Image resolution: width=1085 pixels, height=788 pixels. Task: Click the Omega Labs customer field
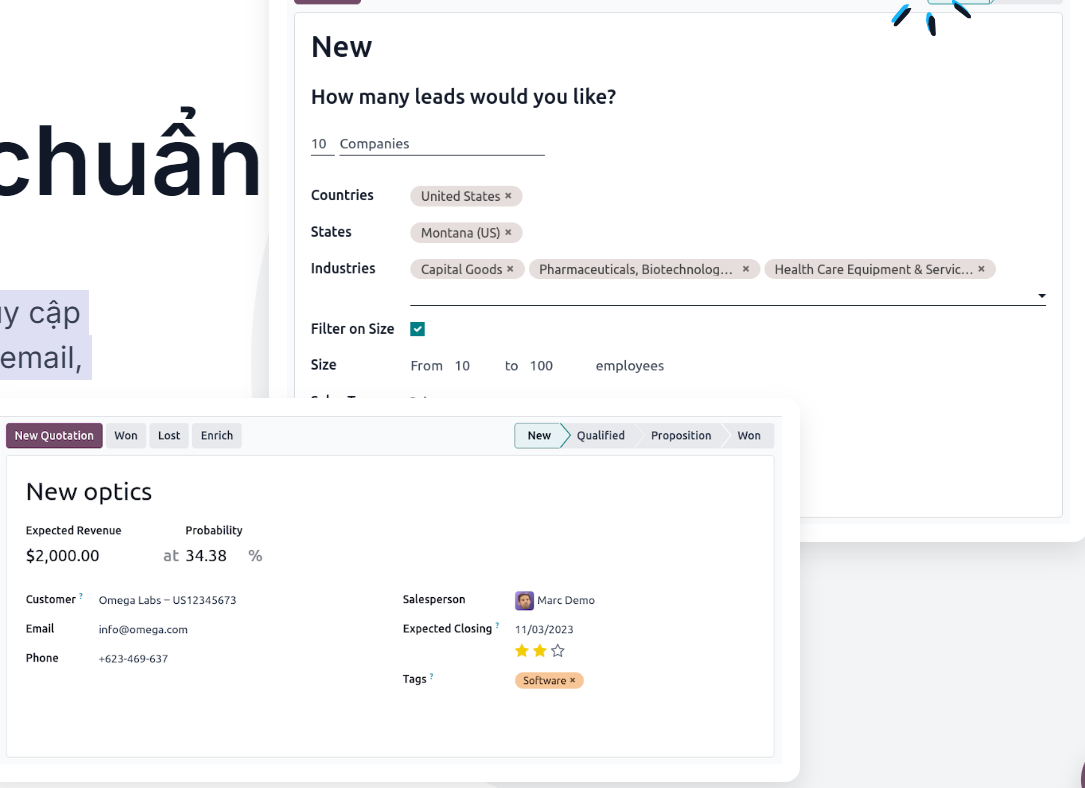[167, 601]
